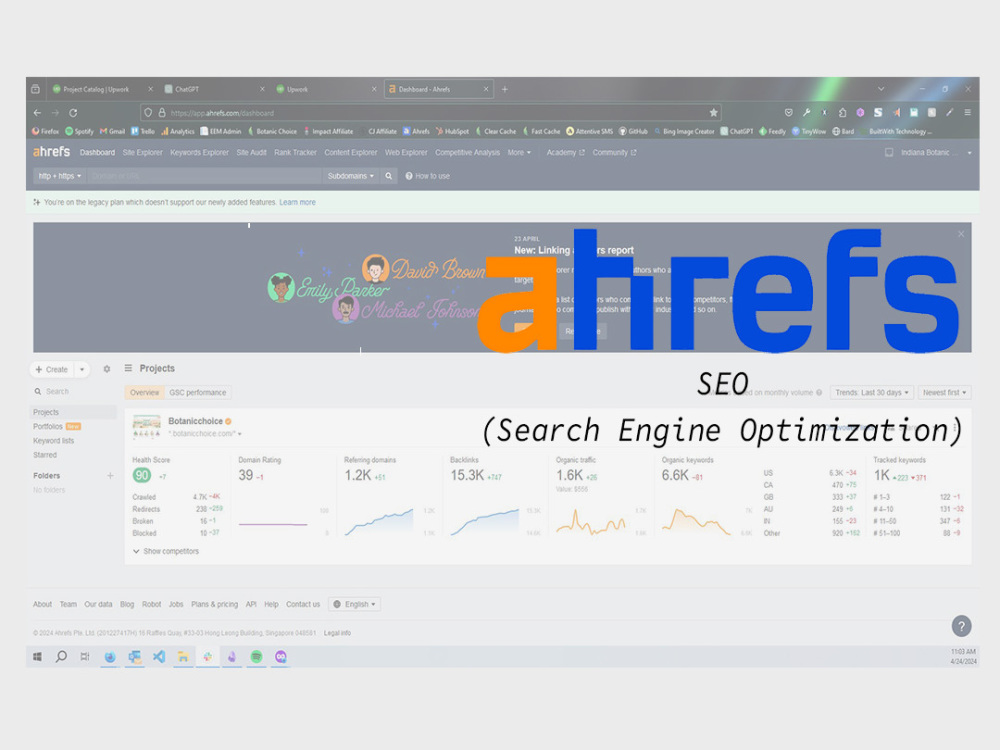The image size is (1000, 750).
Task: Open the Create button dropdown arrow
Action: pyautogui.click(x=82, y=369)
